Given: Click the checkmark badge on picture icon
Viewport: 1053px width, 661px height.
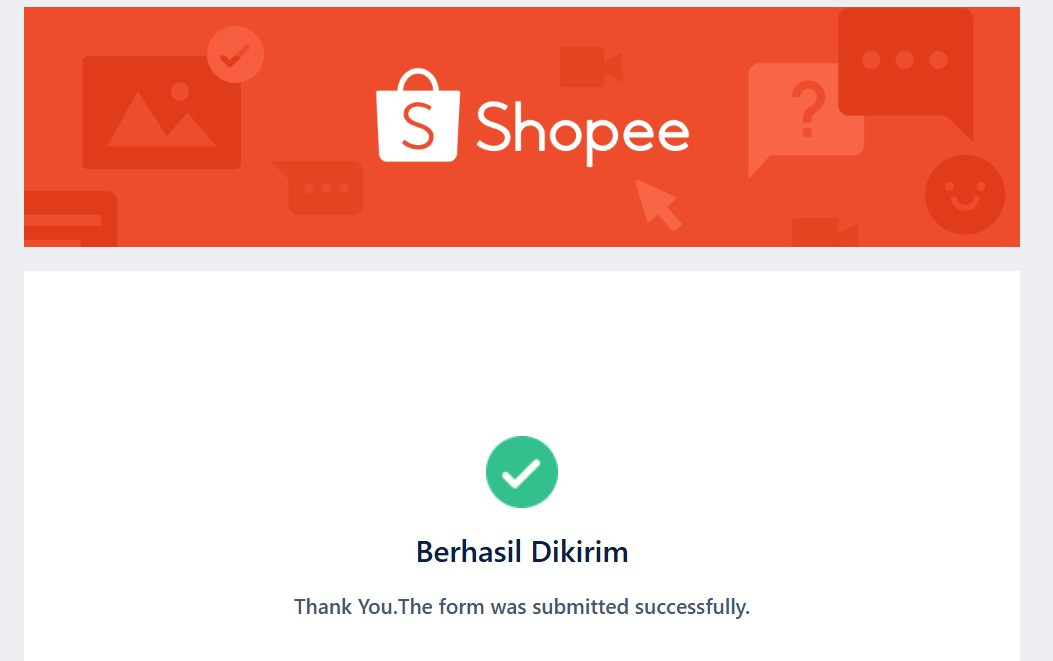Looking at the screenshot, I should [235, 54].
